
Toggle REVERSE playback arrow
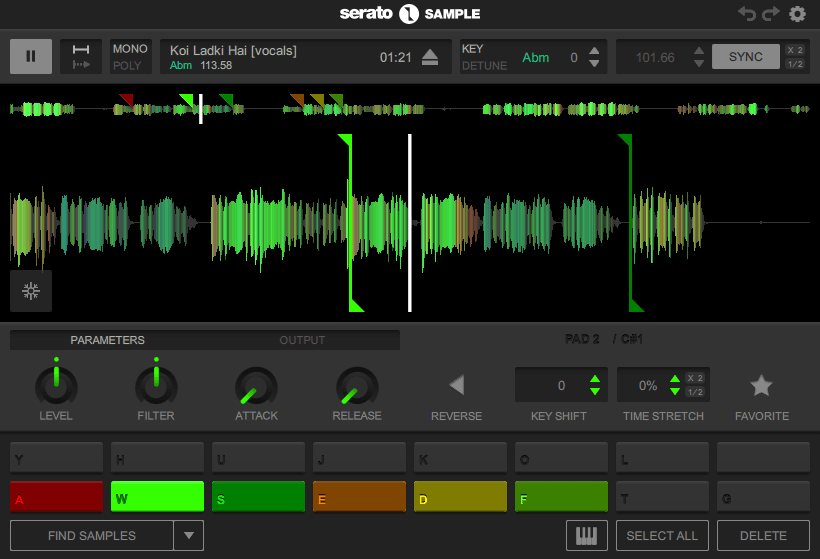pos(457,385)
